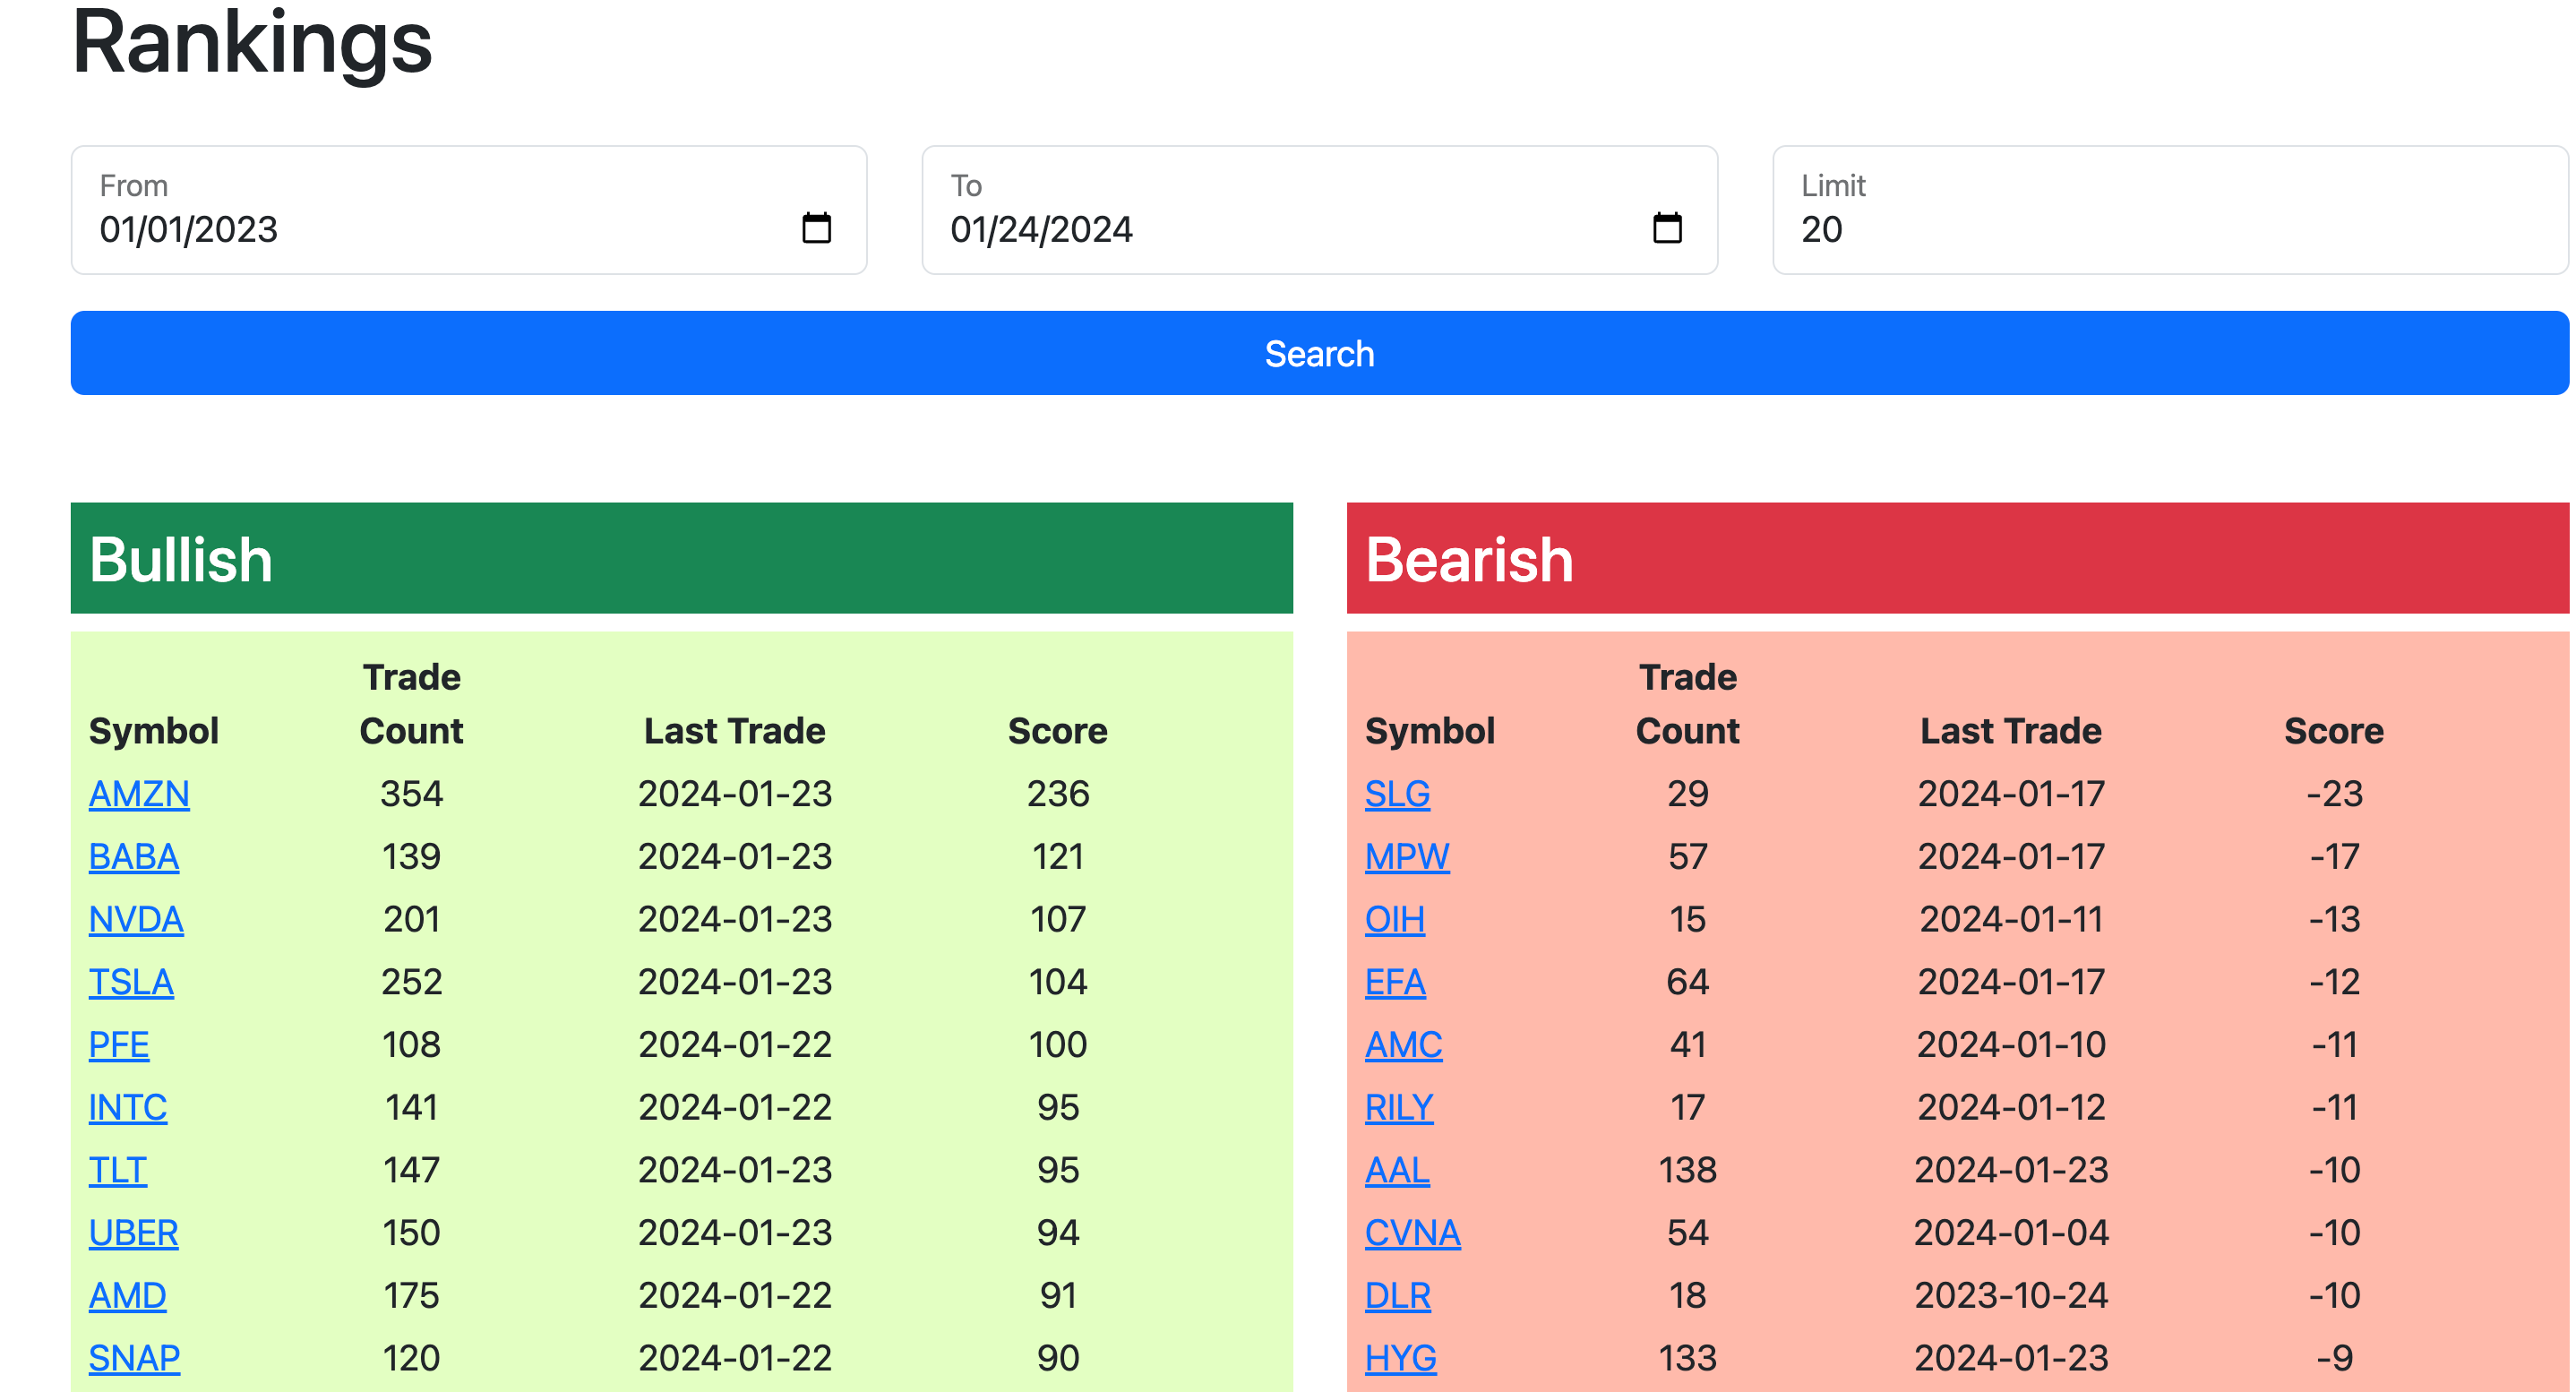Open the AAL bearish symbol link
2576x1392 pixels.
pyautogui.click(x=1398, y=1170)
